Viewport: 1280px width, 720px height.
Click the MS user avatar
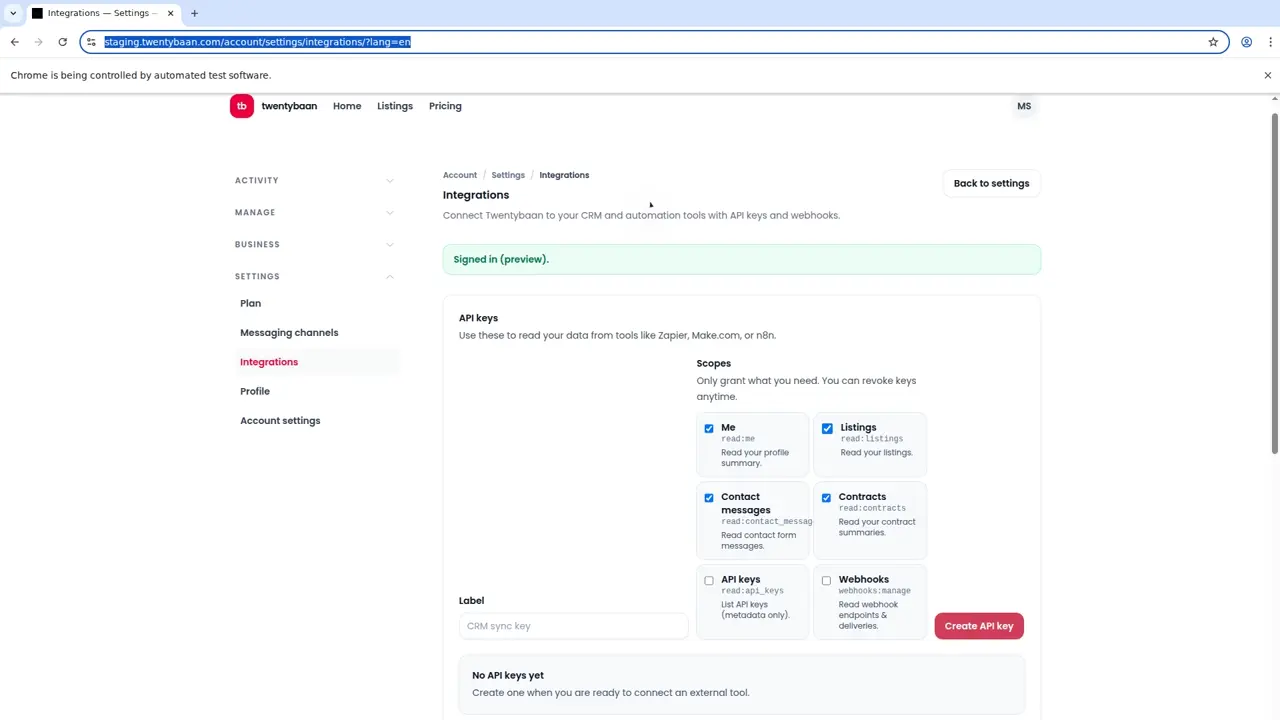pos(1024,106)
